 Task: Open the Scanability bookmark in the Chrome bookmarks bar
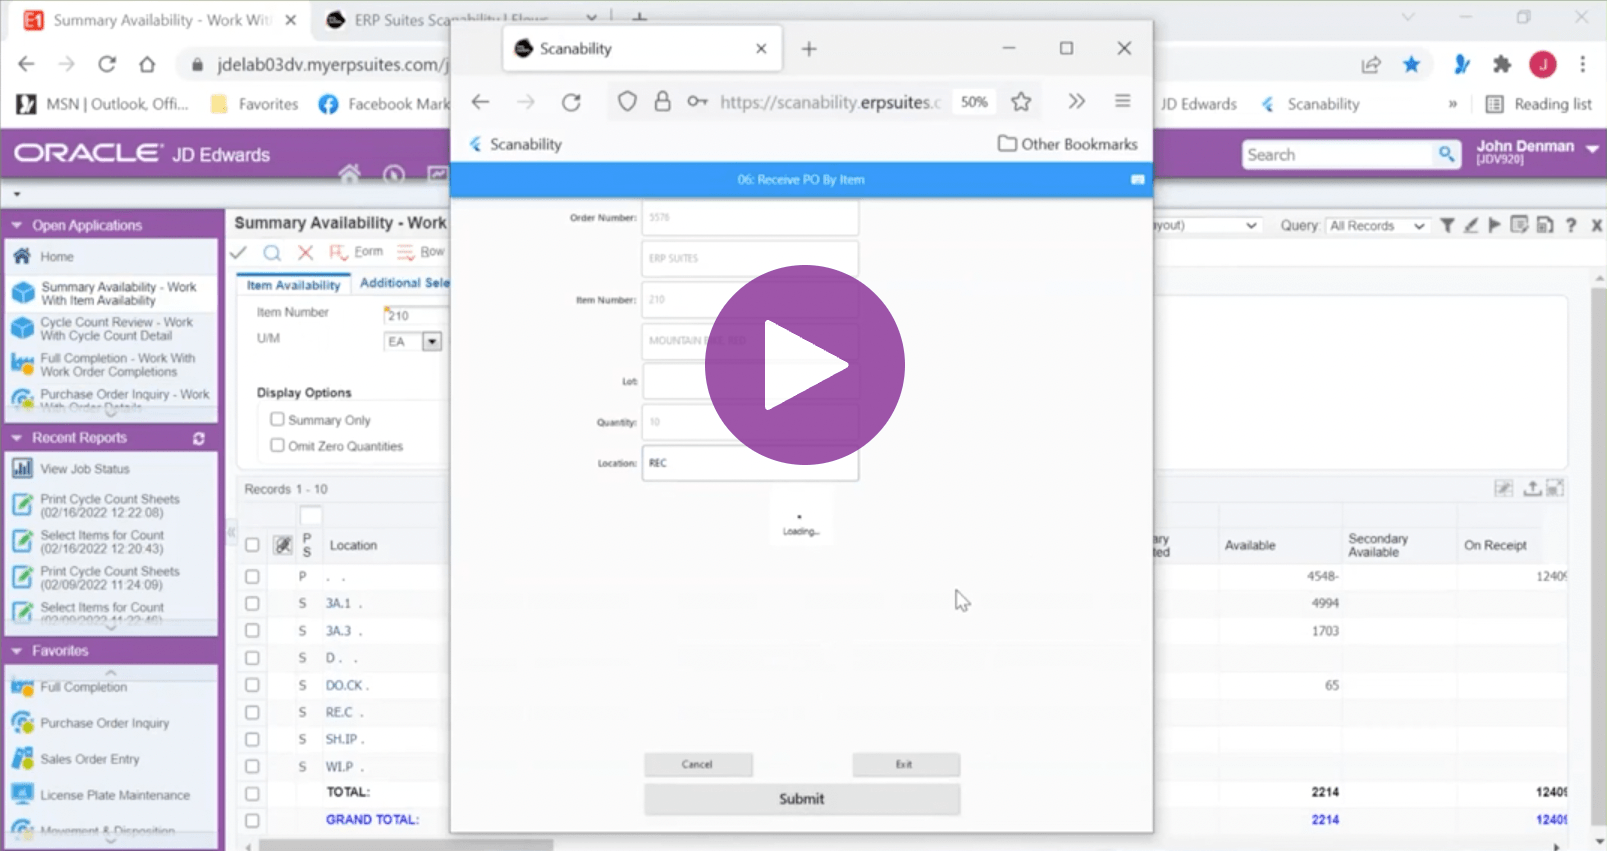point(1311,104)
